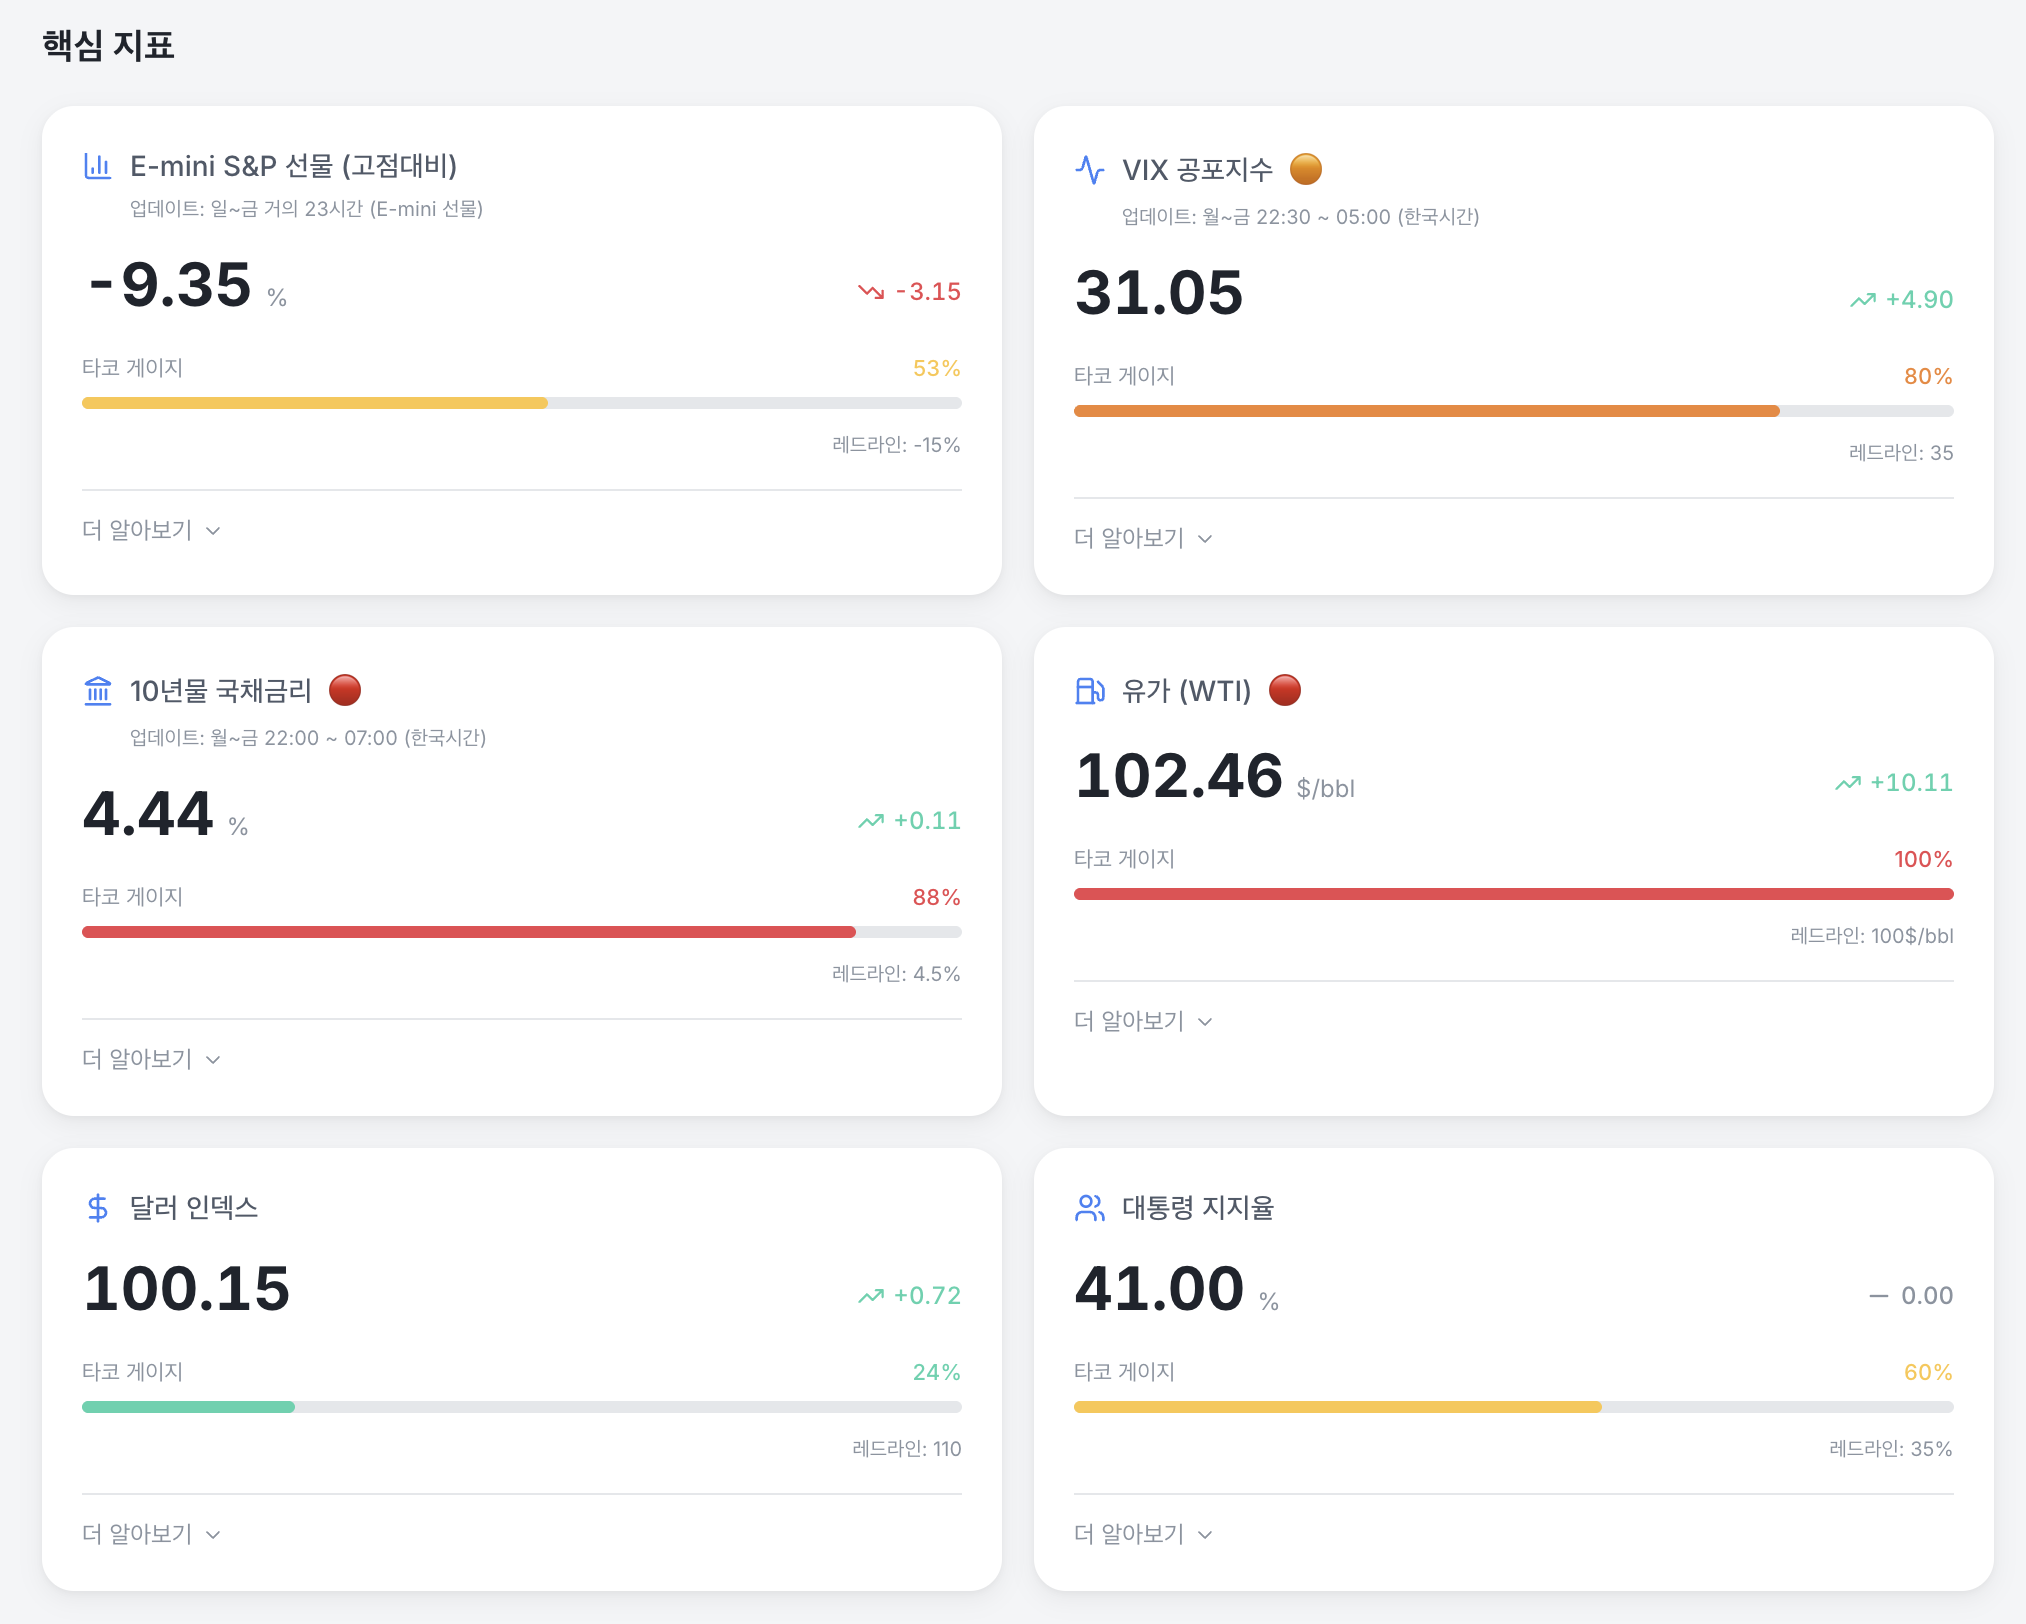Viewport: 2026px width, 1624px height.
Task: Click the fuel pump icon next to 유가 (WTI)
Action: pyautogui.click(x=1089, y=691)
